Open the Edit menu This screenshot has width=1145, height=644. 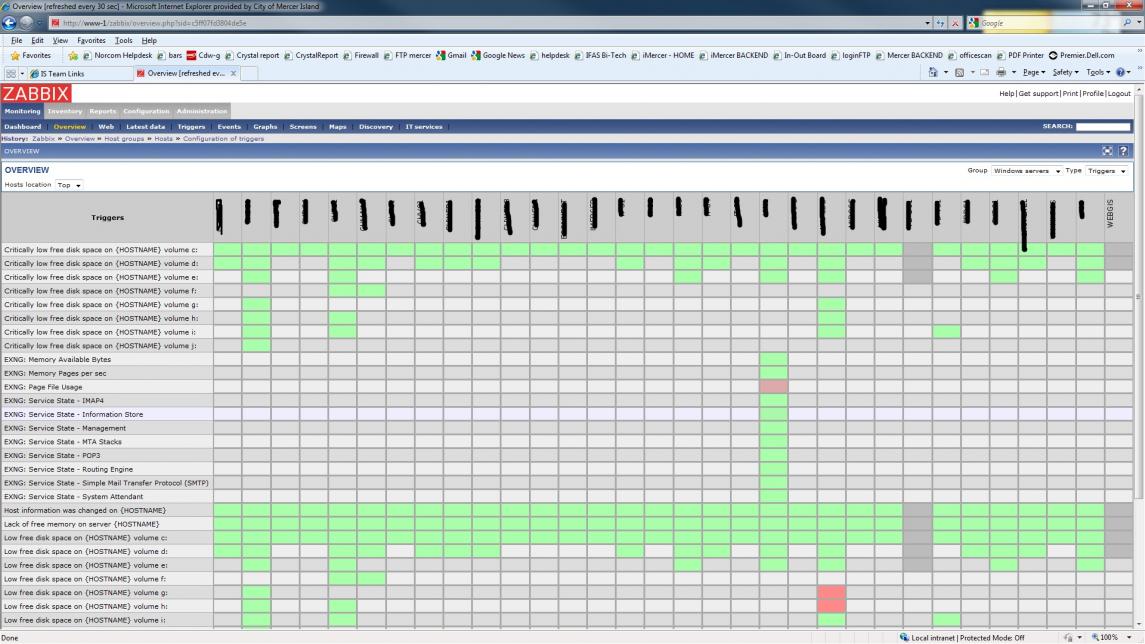37,41
